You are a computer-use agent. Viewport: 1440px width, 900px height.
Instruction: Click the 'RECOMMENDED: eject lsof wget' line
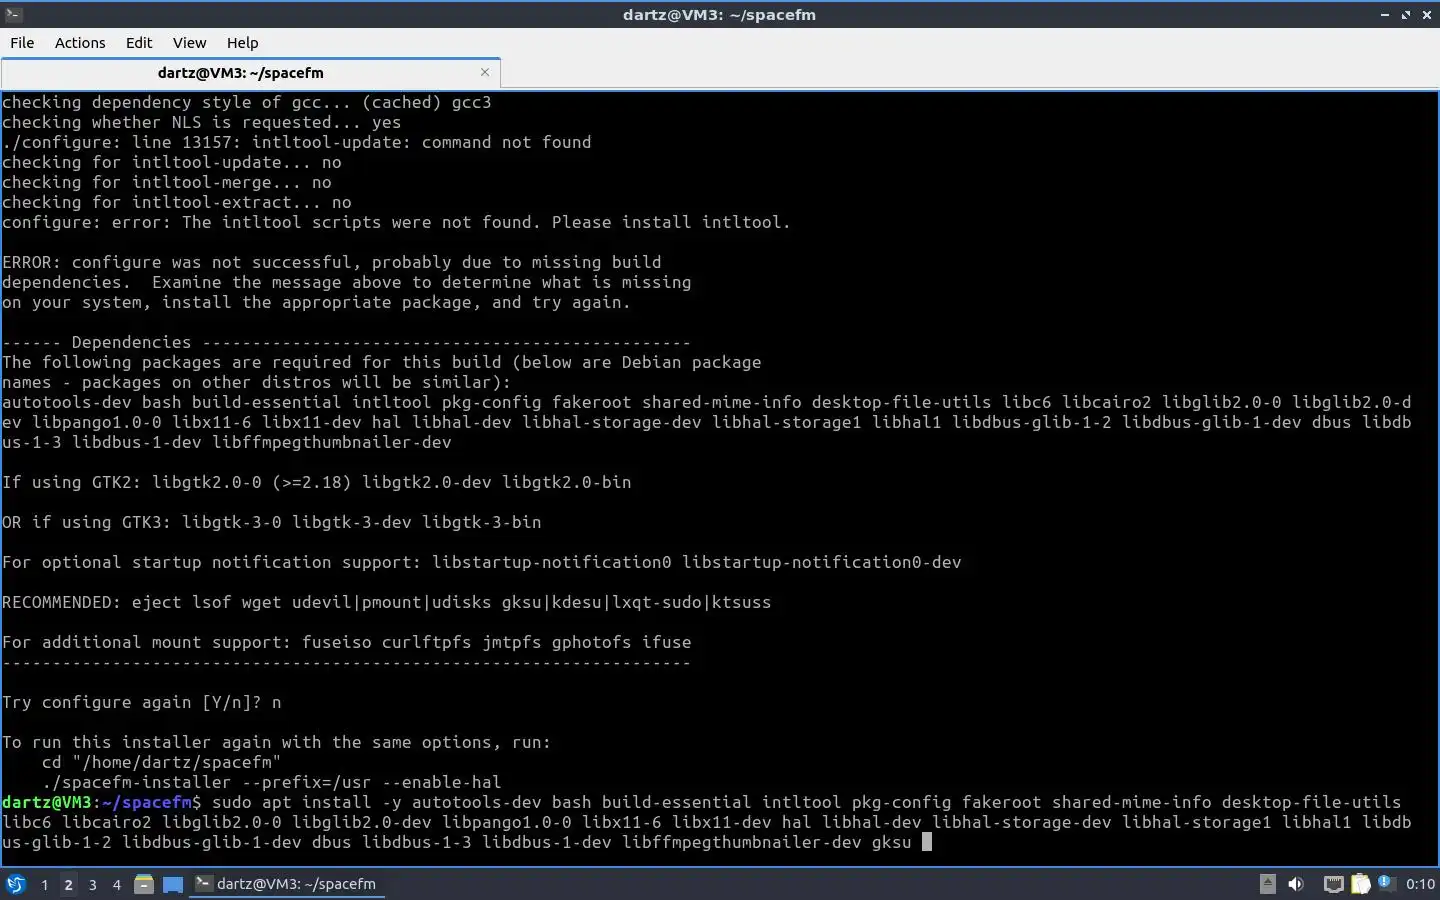coord(387,602)
